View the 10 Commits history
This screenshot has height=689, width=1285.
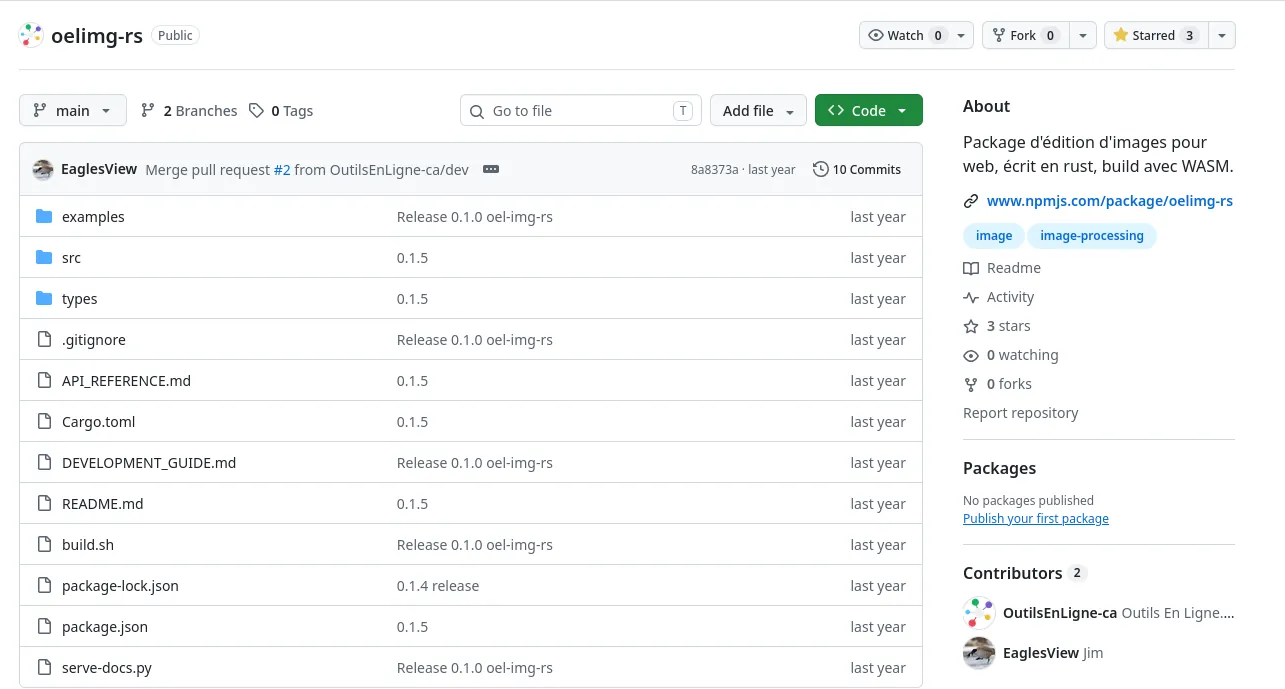[x=857, y=169]
